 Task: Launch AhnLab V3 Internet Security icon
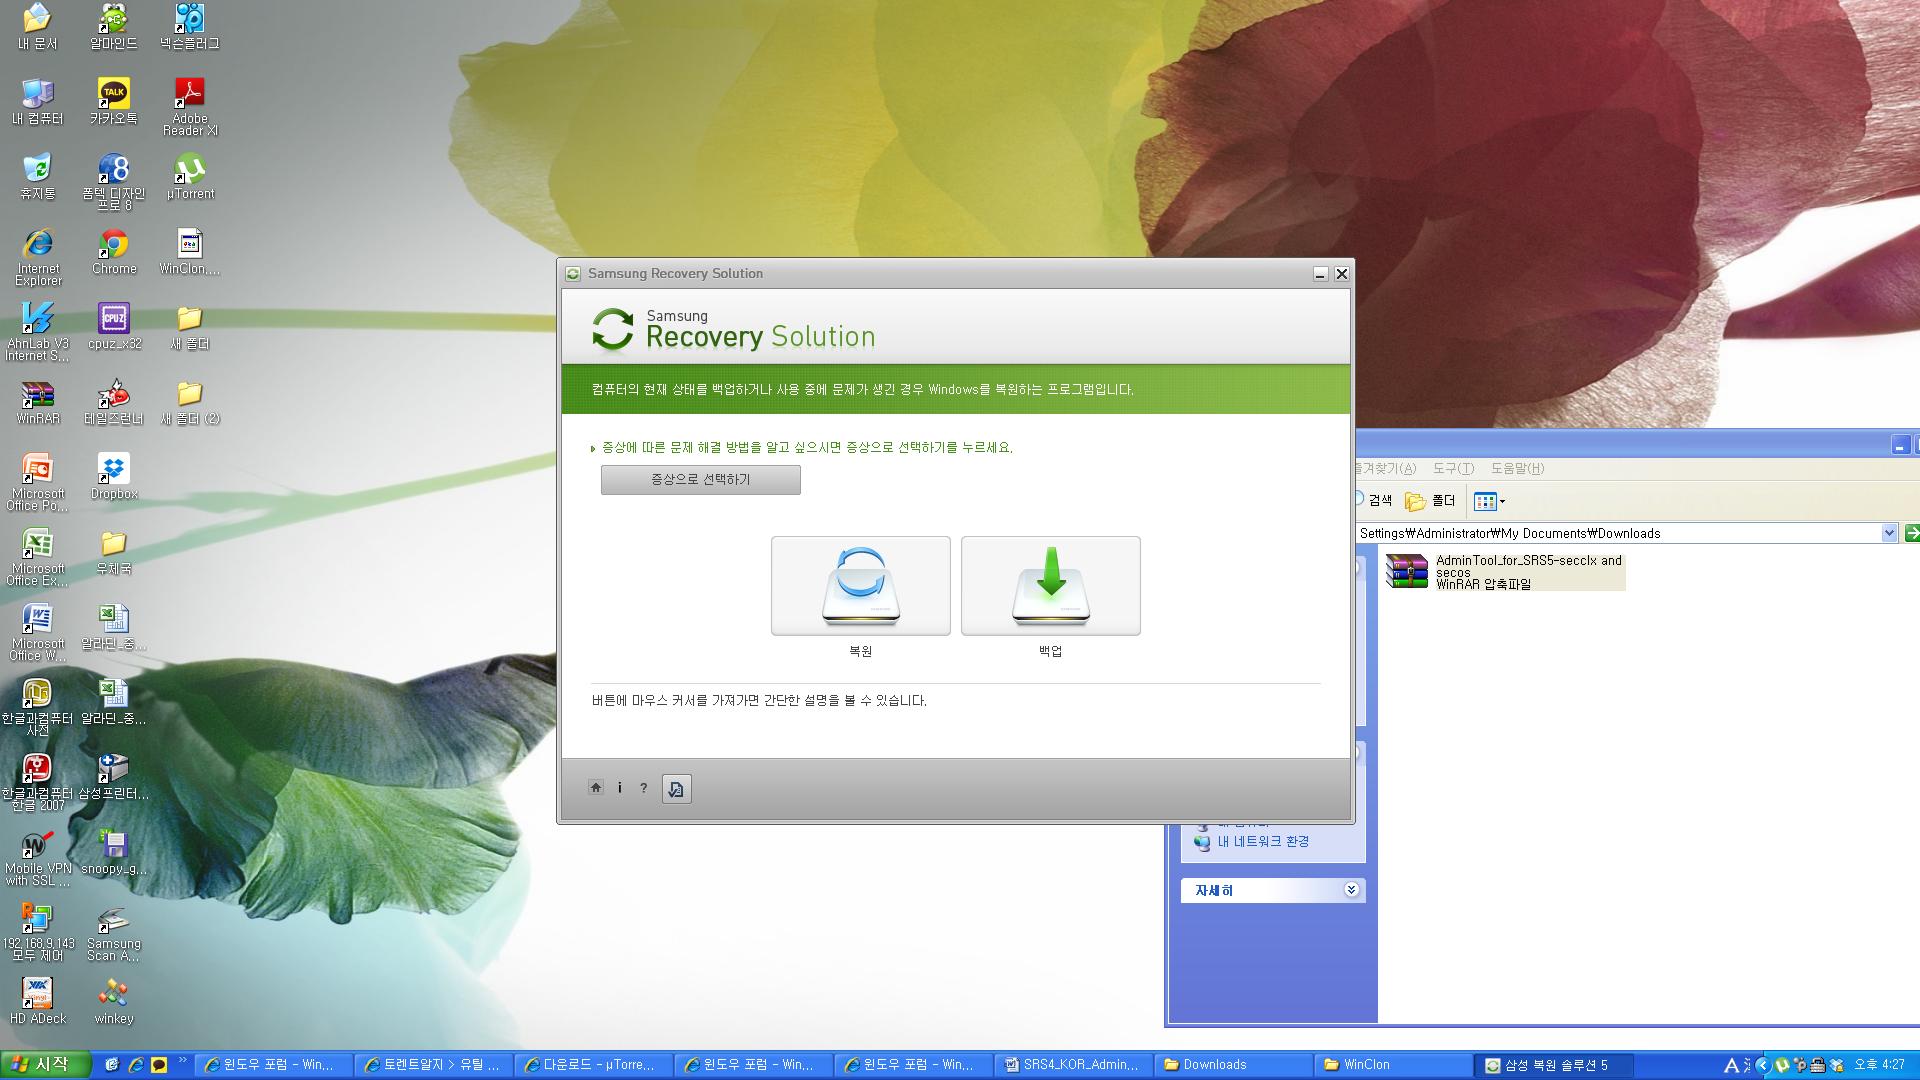click(x=38, y=332)
